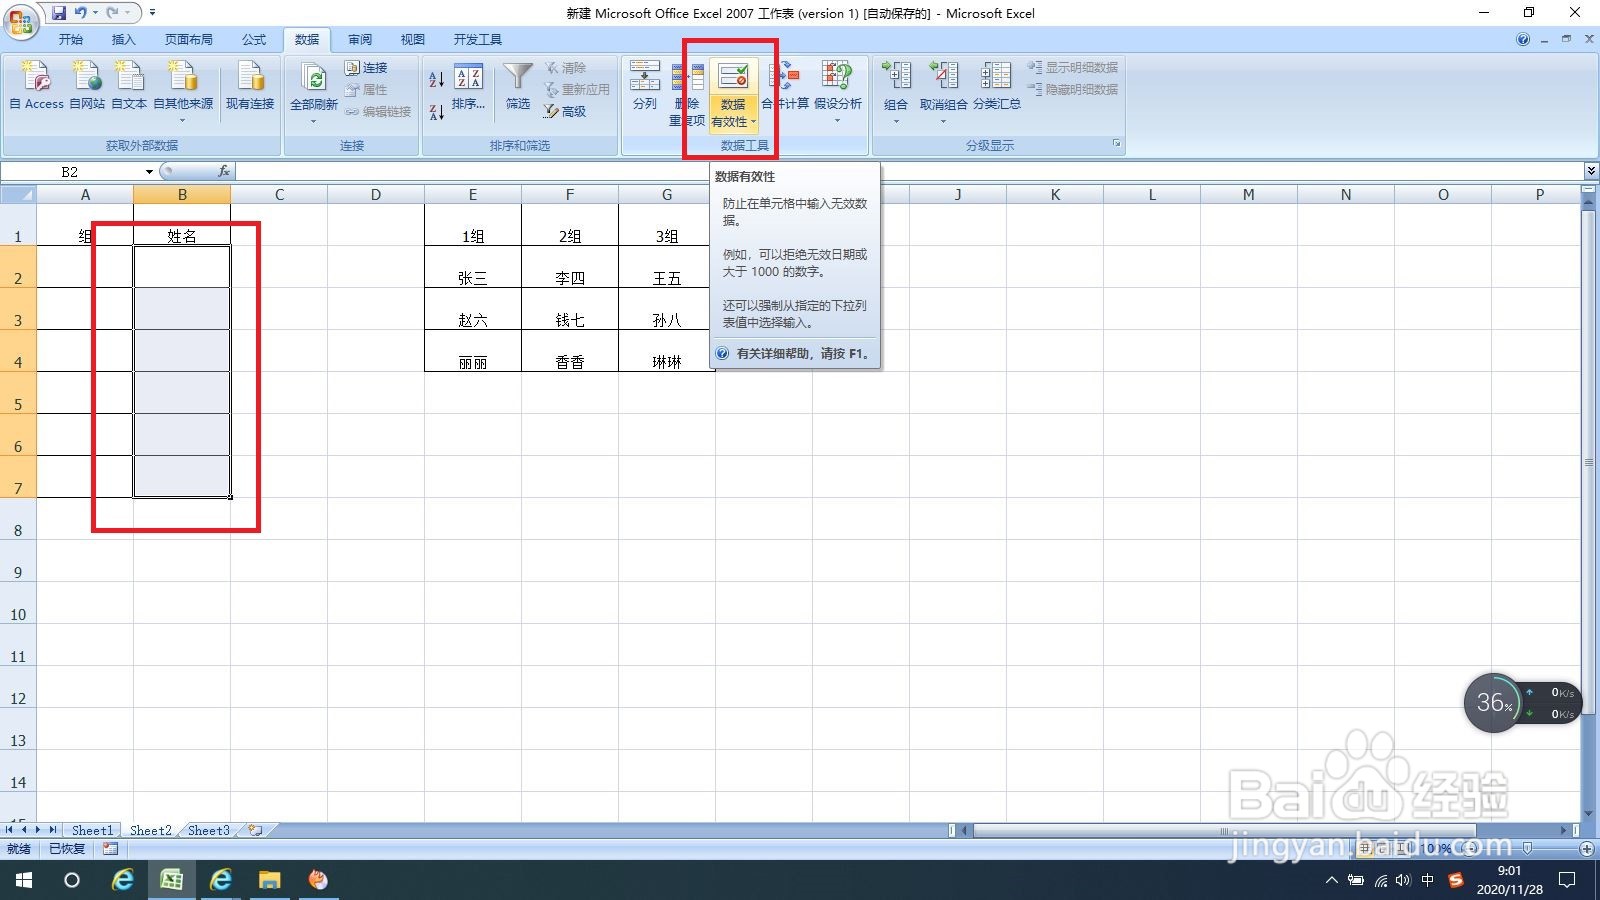
Task: Switch to Sheet3 worksheet tab
Action: point(209,830)
